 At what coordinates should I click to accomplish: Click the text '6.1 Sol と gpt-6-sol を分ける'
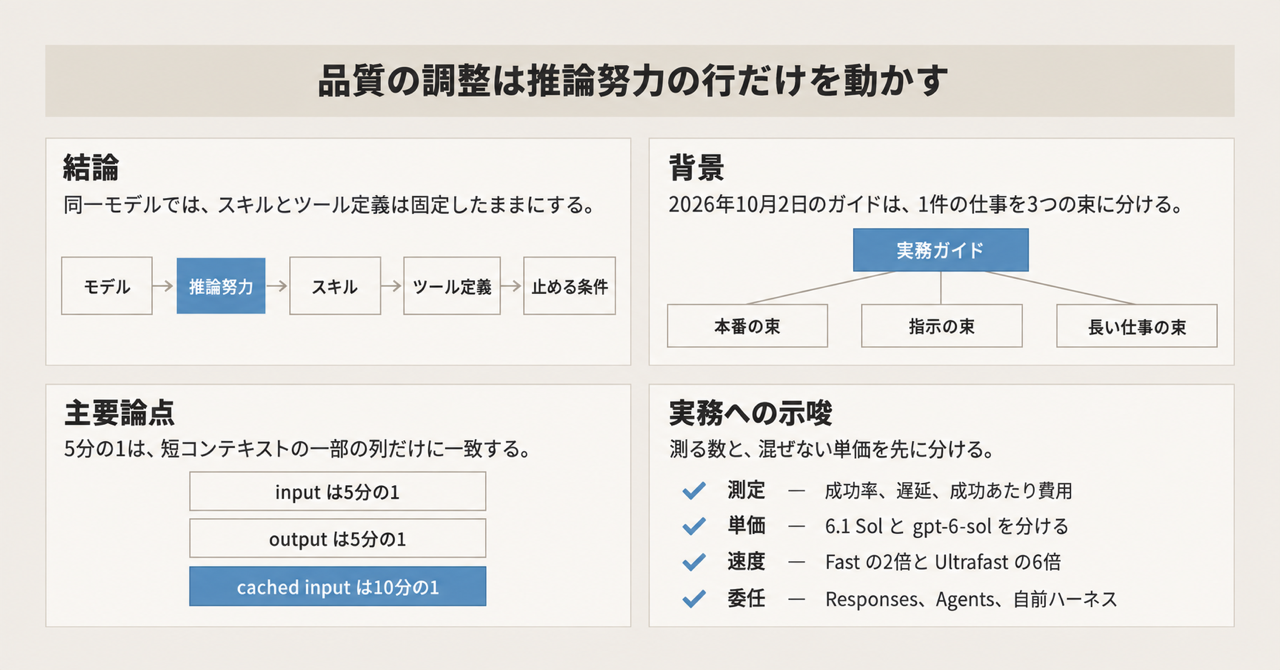[x=947, y=527]
